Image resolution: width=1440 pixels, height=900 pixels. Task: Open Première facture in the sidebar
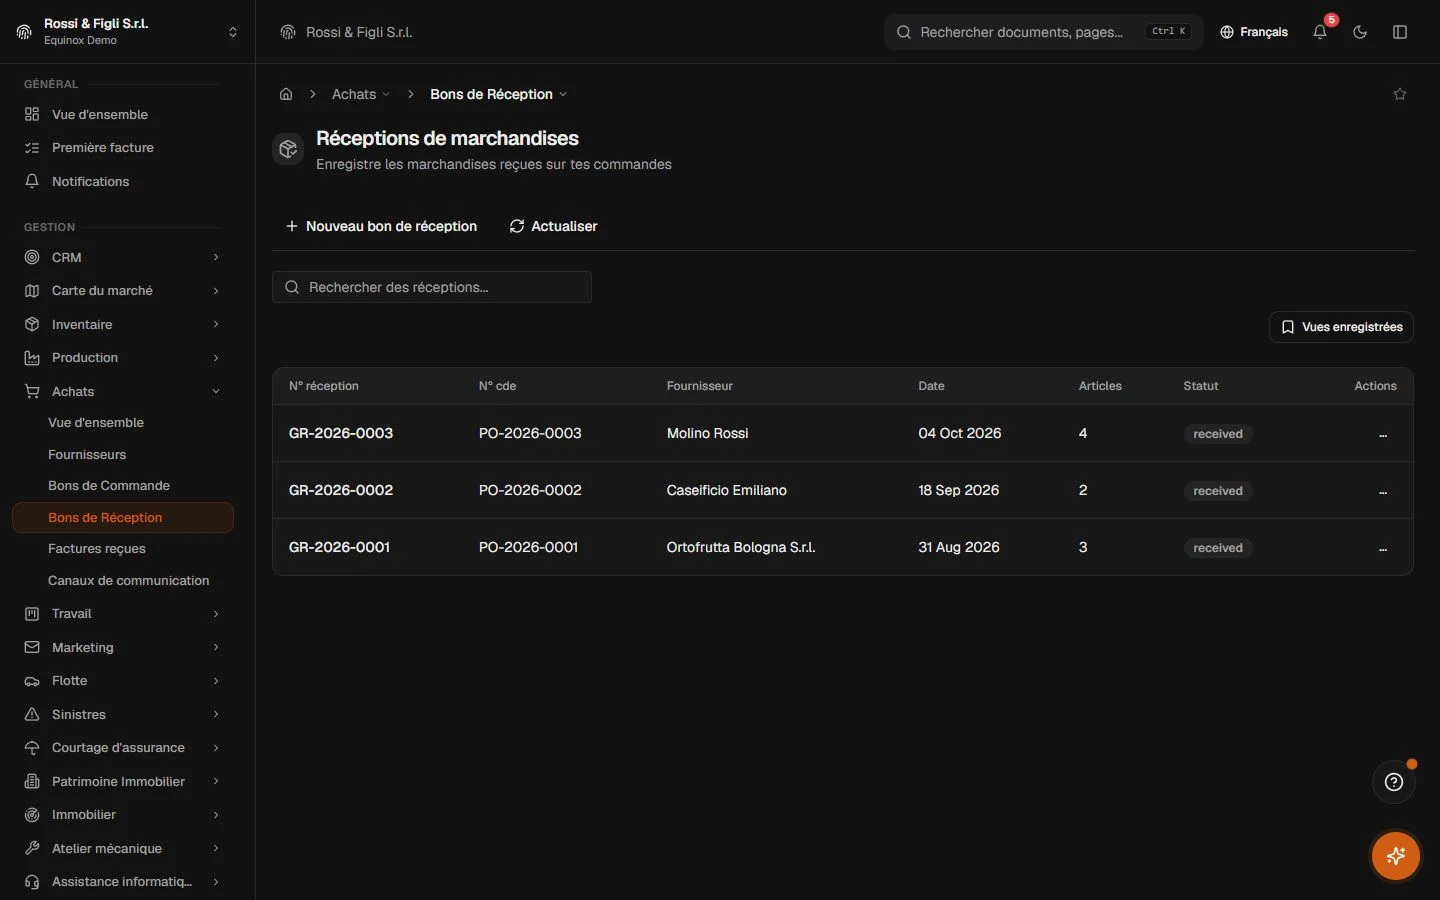tap(122, 148)
